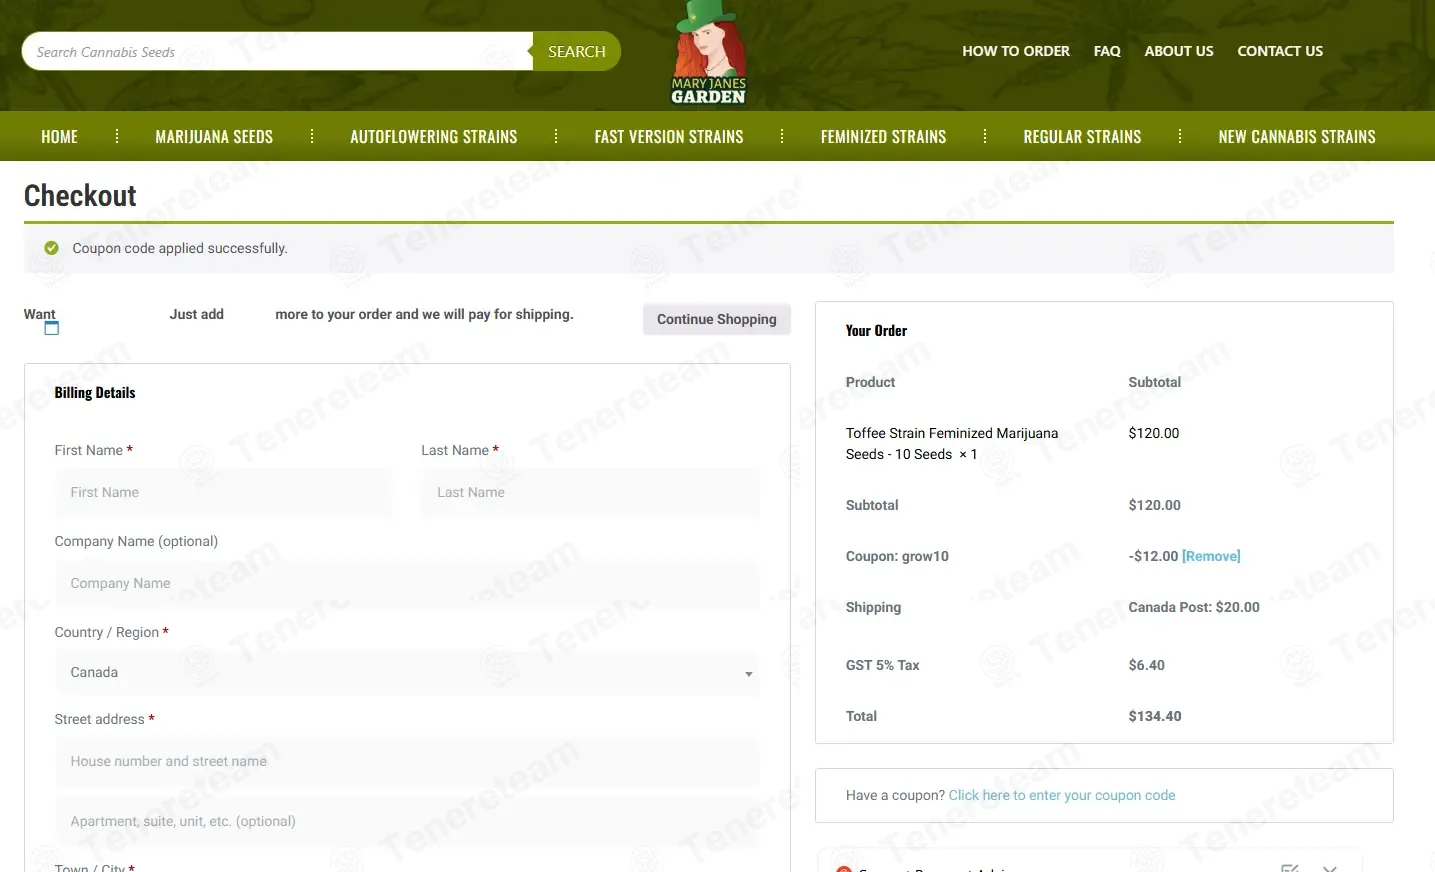Open the Country / Region dropdown showing Canada

pos(407,673)
